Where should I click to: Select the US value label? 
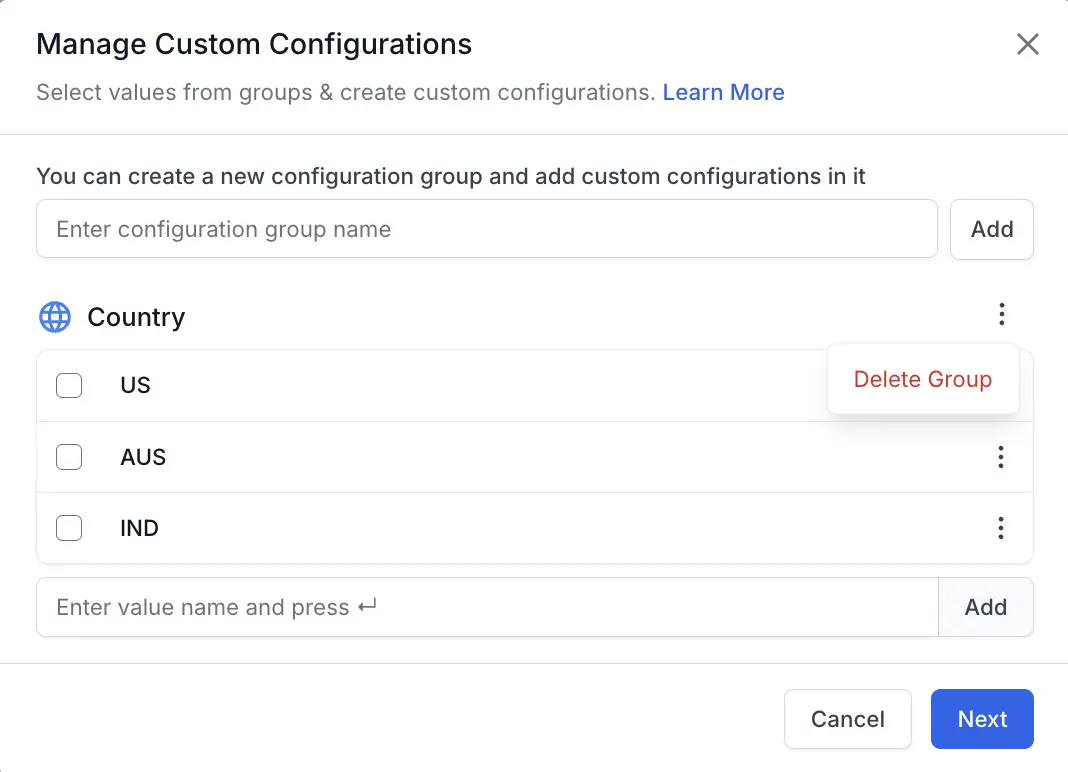(x=135, y=385)
